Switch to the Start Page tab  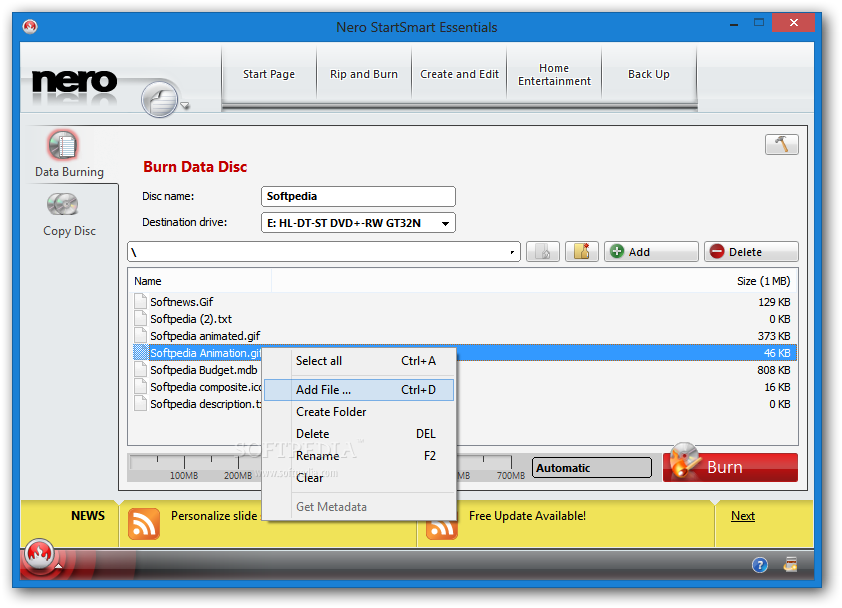[x=269, y=74]
